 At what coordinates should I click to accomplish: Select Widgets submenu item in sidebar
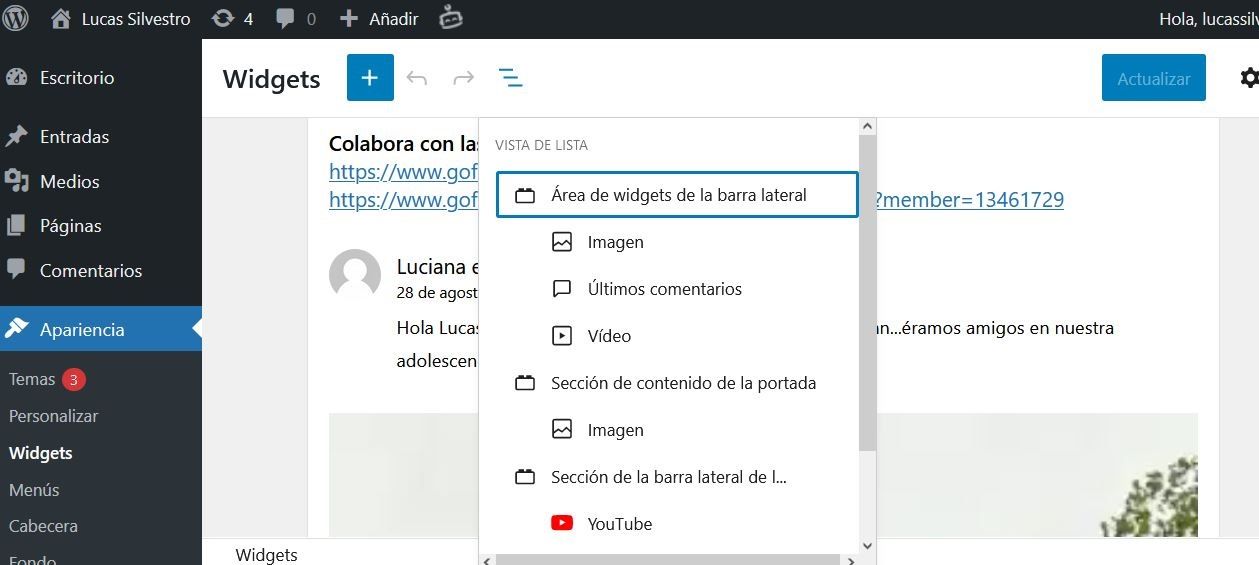coord(41,453)
